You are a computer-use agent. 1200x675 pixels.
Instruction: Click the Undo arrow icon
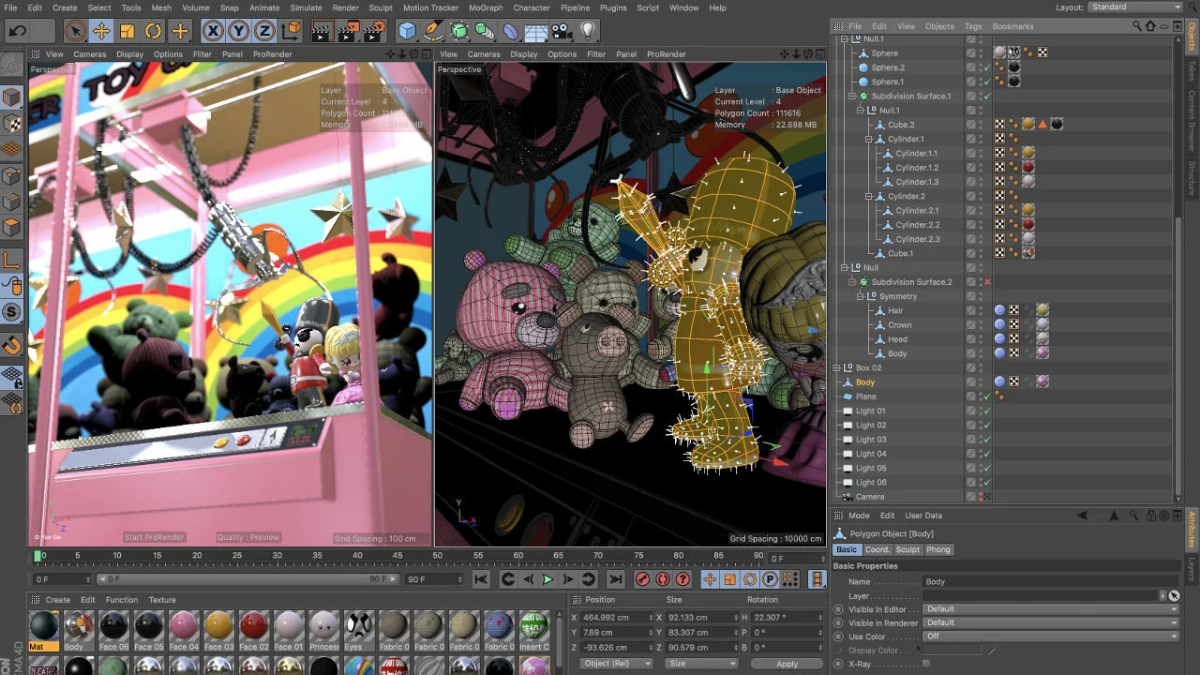tap(17, 31)
